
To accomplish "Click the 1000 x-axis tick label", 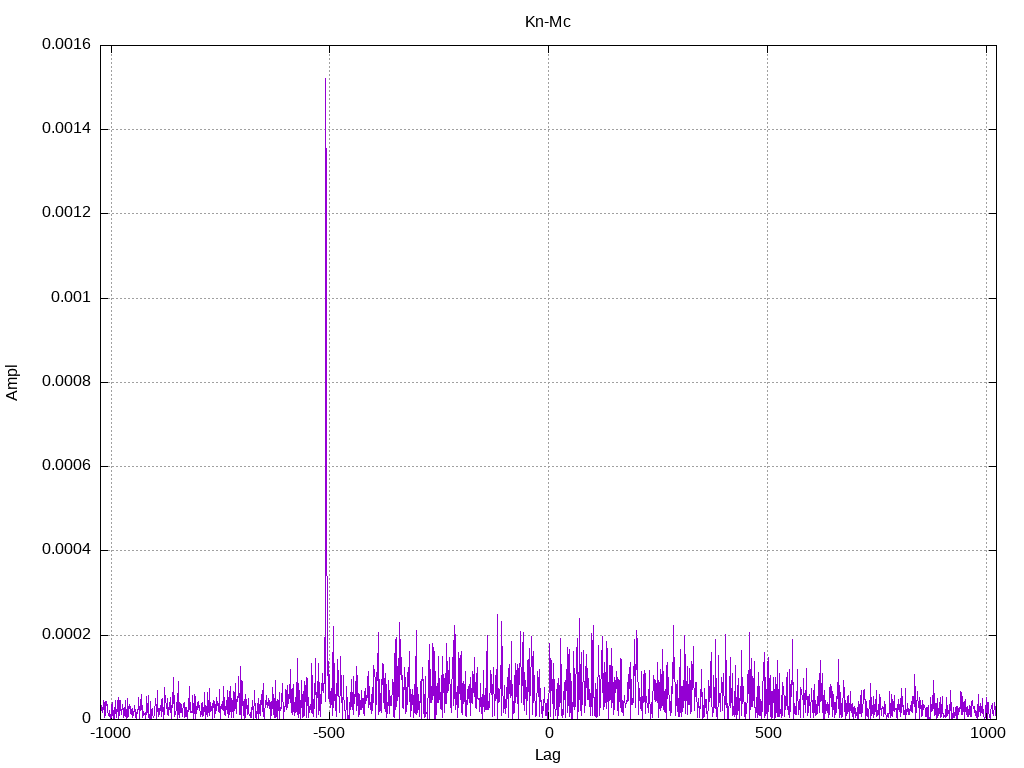I will [987, 733].
